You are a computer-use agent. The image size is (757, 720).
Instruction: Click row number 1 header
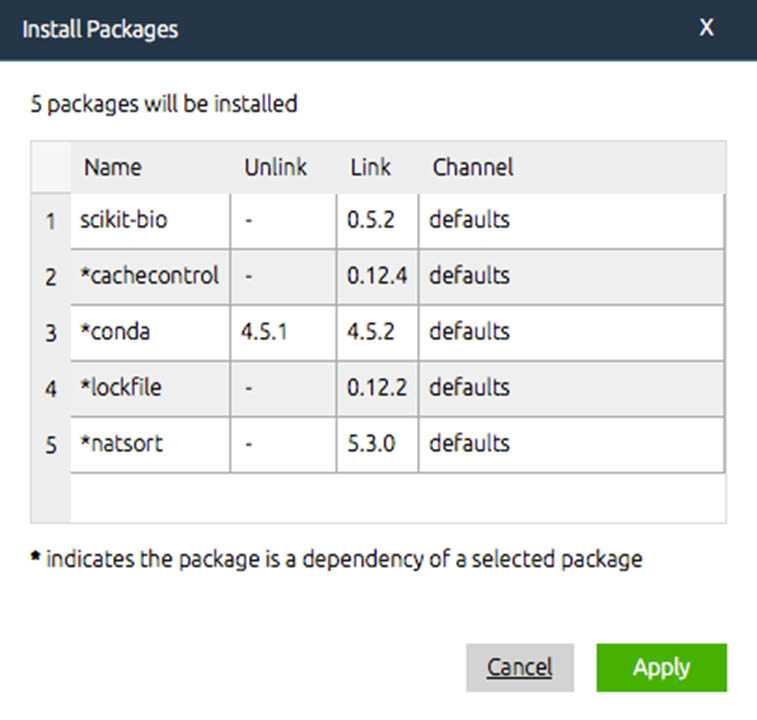pos(51,222)
